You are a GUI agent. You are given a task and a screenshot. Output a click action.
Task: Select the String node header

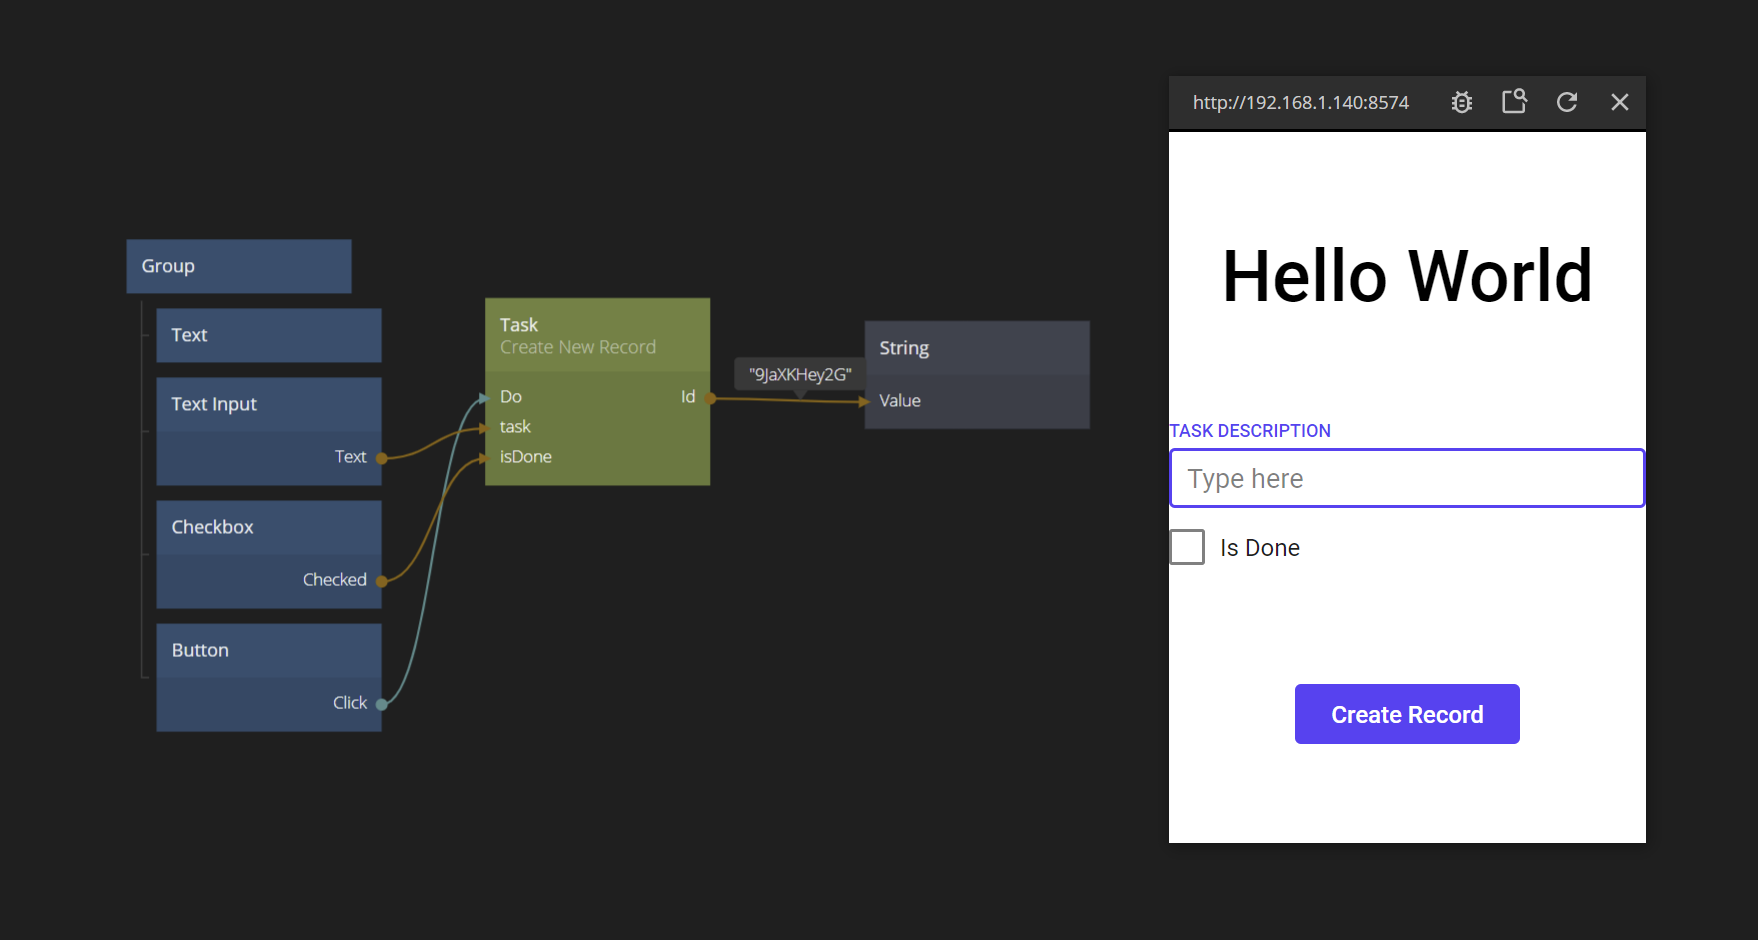tap(976, 348)
